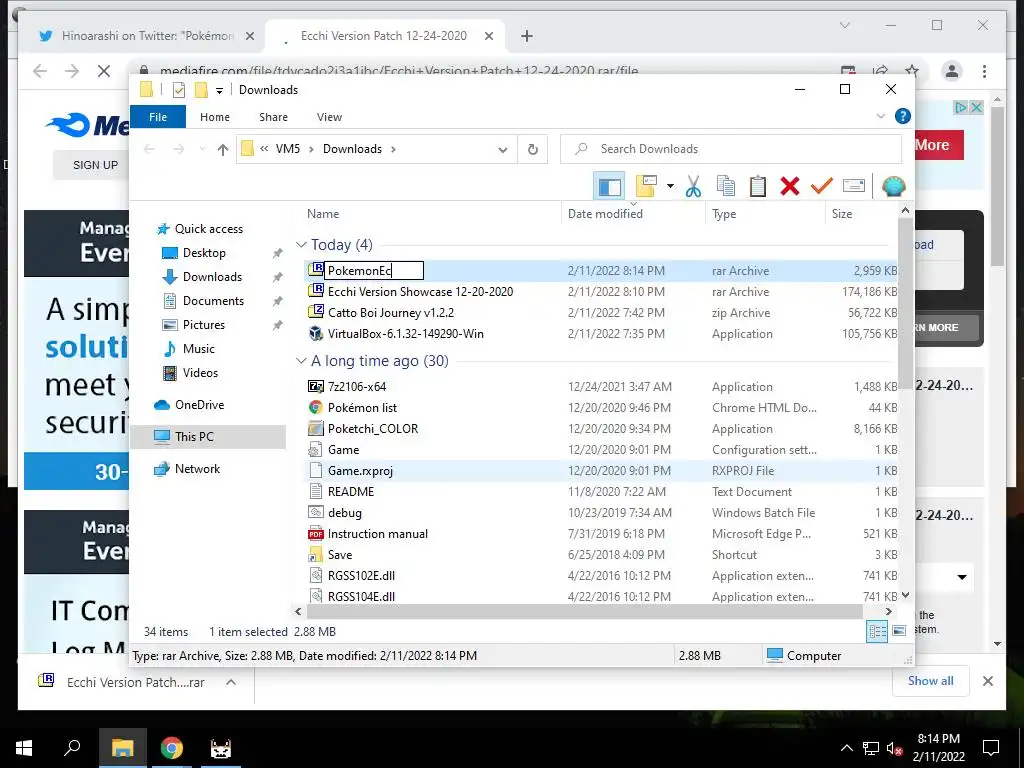Collapse the Today (4) group

coord(301,245)
